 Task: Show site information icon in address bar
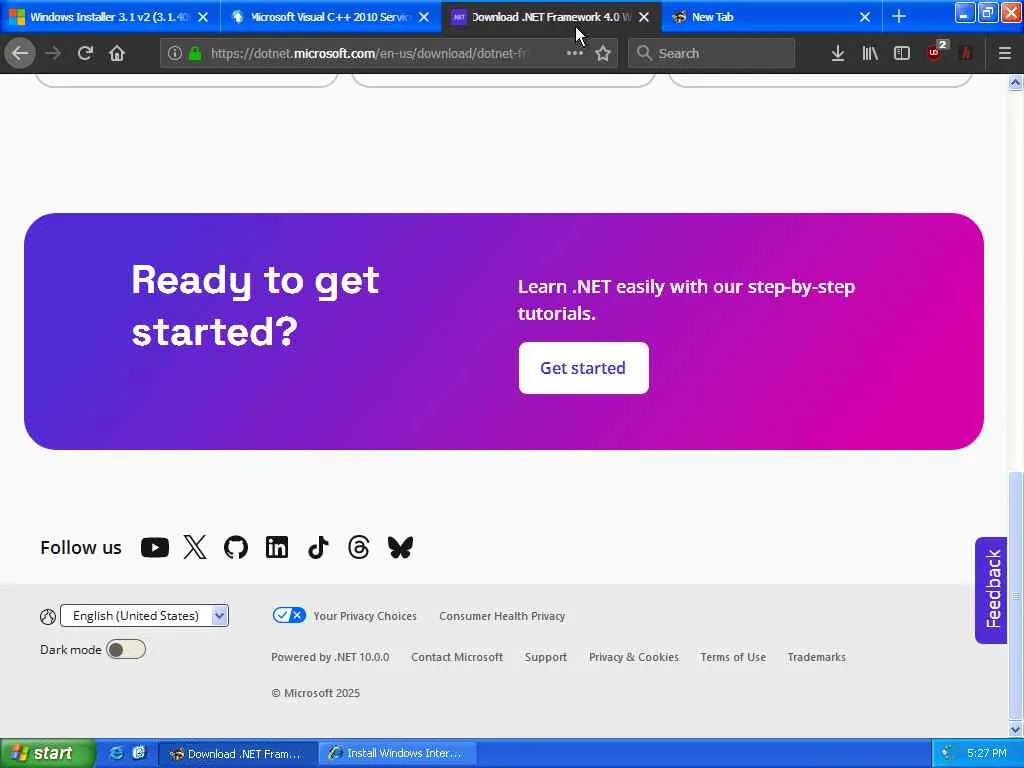[x=174, y=54]
